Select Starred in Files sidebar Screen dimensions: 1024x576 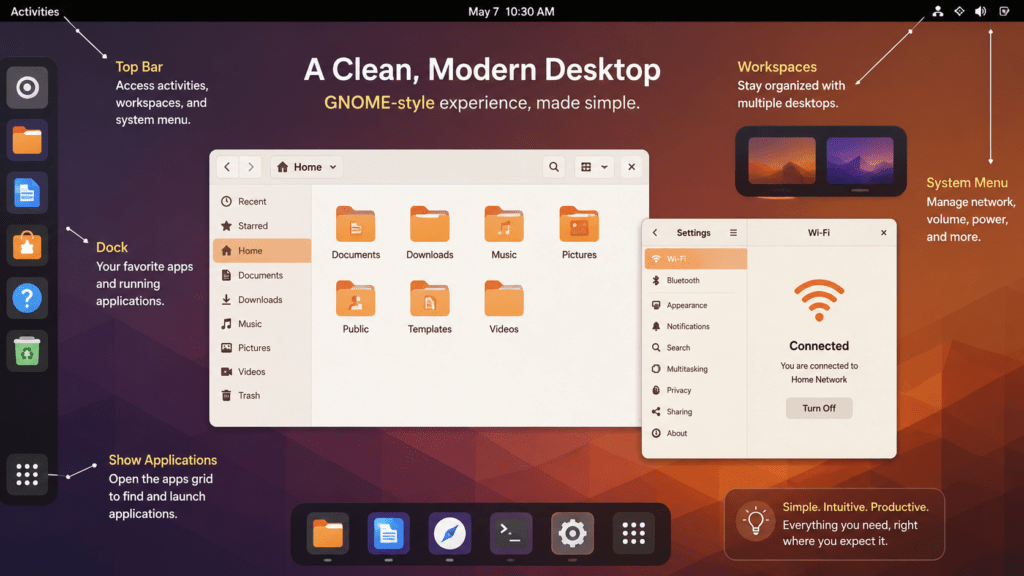(261, 226)
